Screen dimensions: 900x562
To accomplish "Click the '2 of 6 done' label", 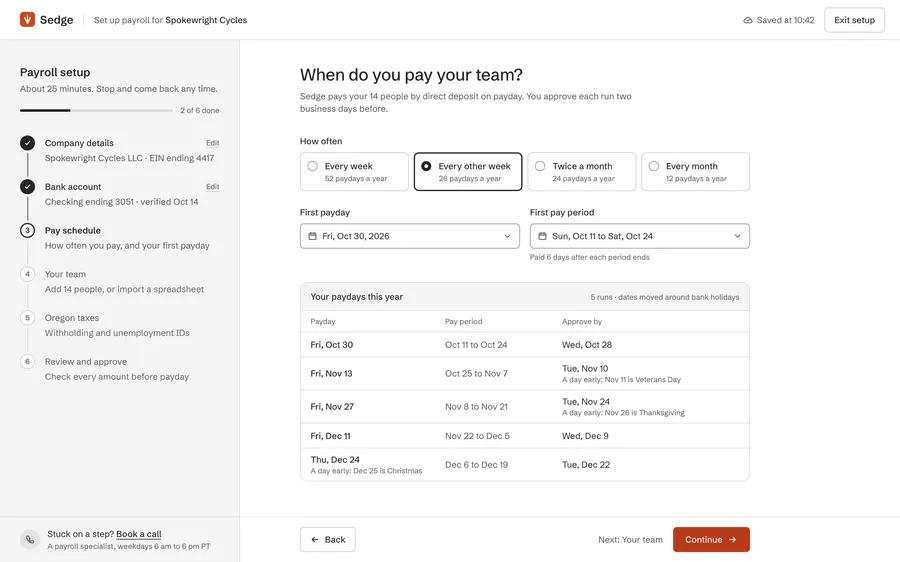I will point(200,110).
